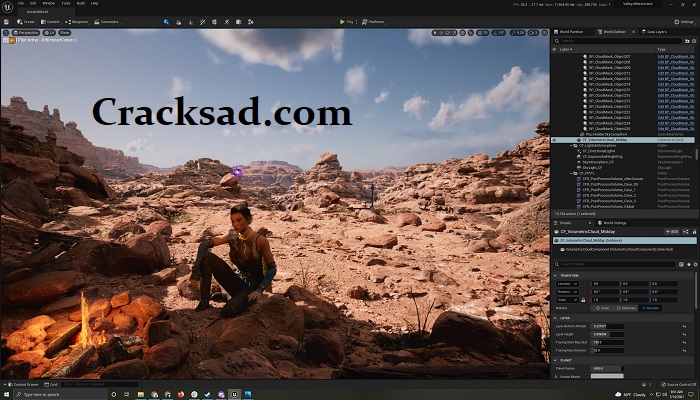Open the Rotation type dropdown
Image resolution: width=700 pixels, height=400 pixels.
click(567, 292)
